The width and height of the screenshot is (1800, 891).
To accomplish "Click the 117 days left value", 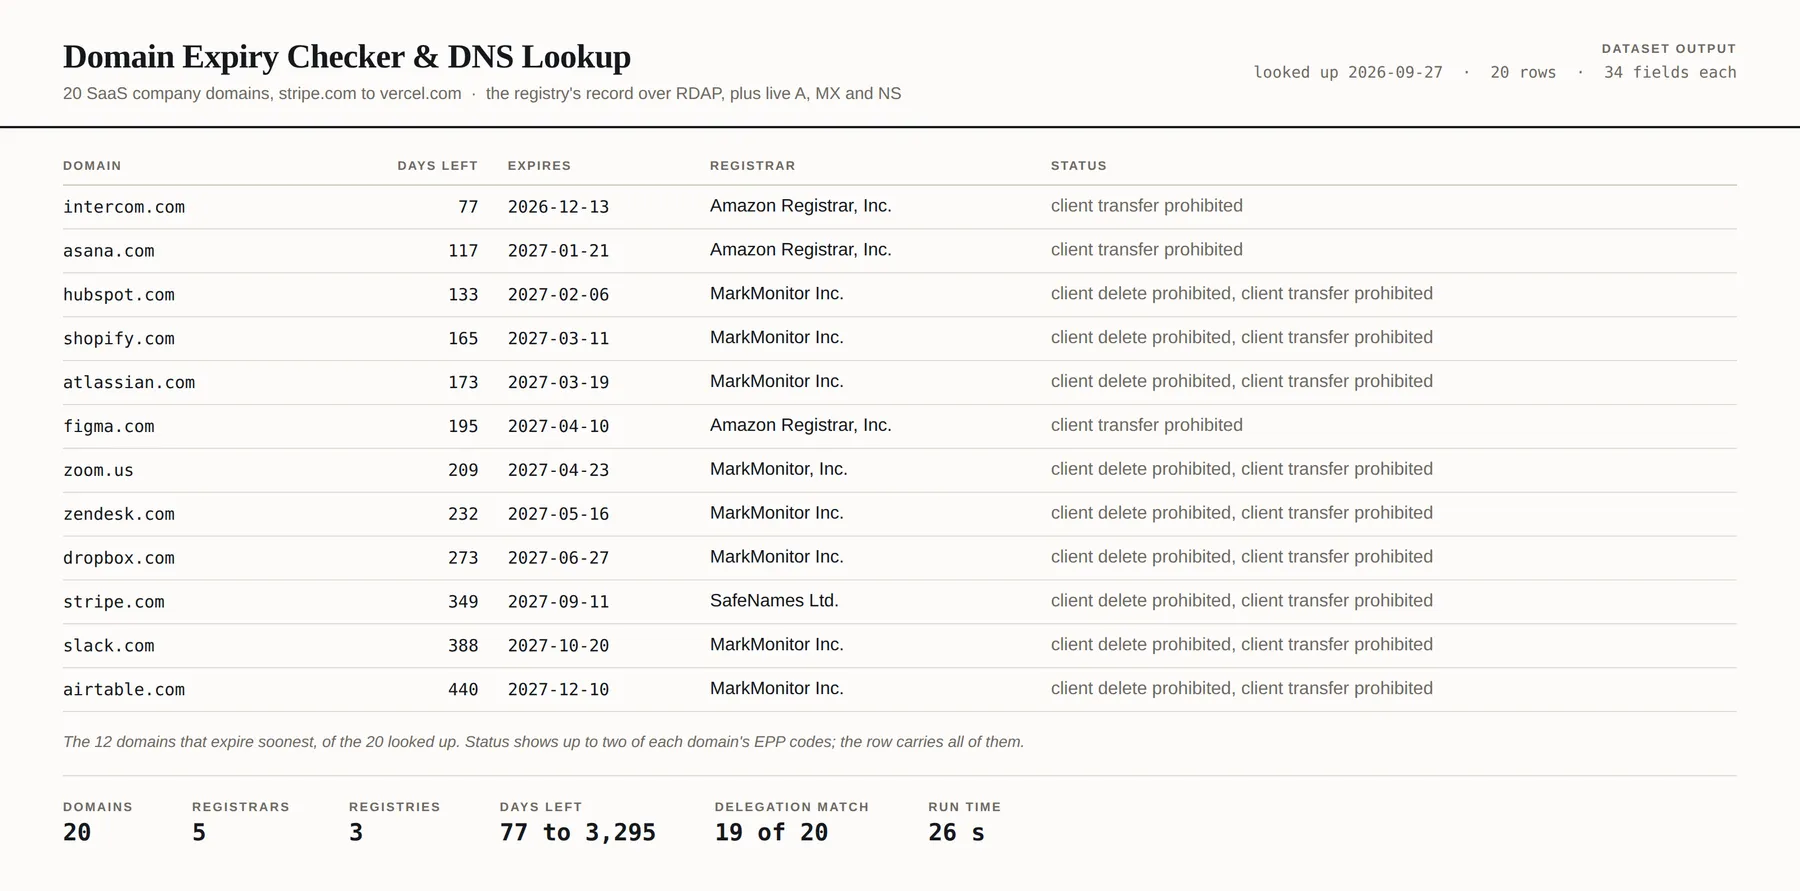I will pos(463,251).
